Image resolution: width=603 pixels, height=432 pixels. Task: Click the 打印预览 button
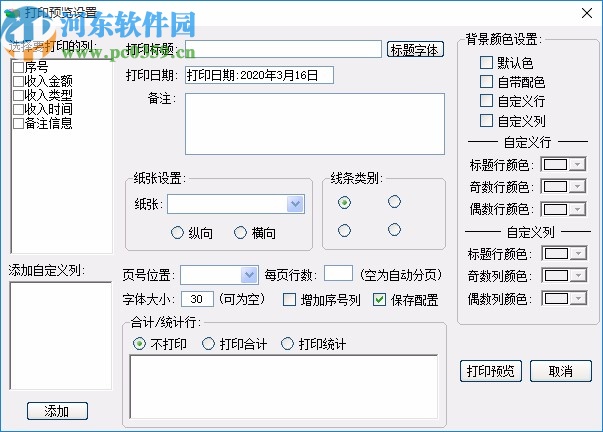coord(491,371)
